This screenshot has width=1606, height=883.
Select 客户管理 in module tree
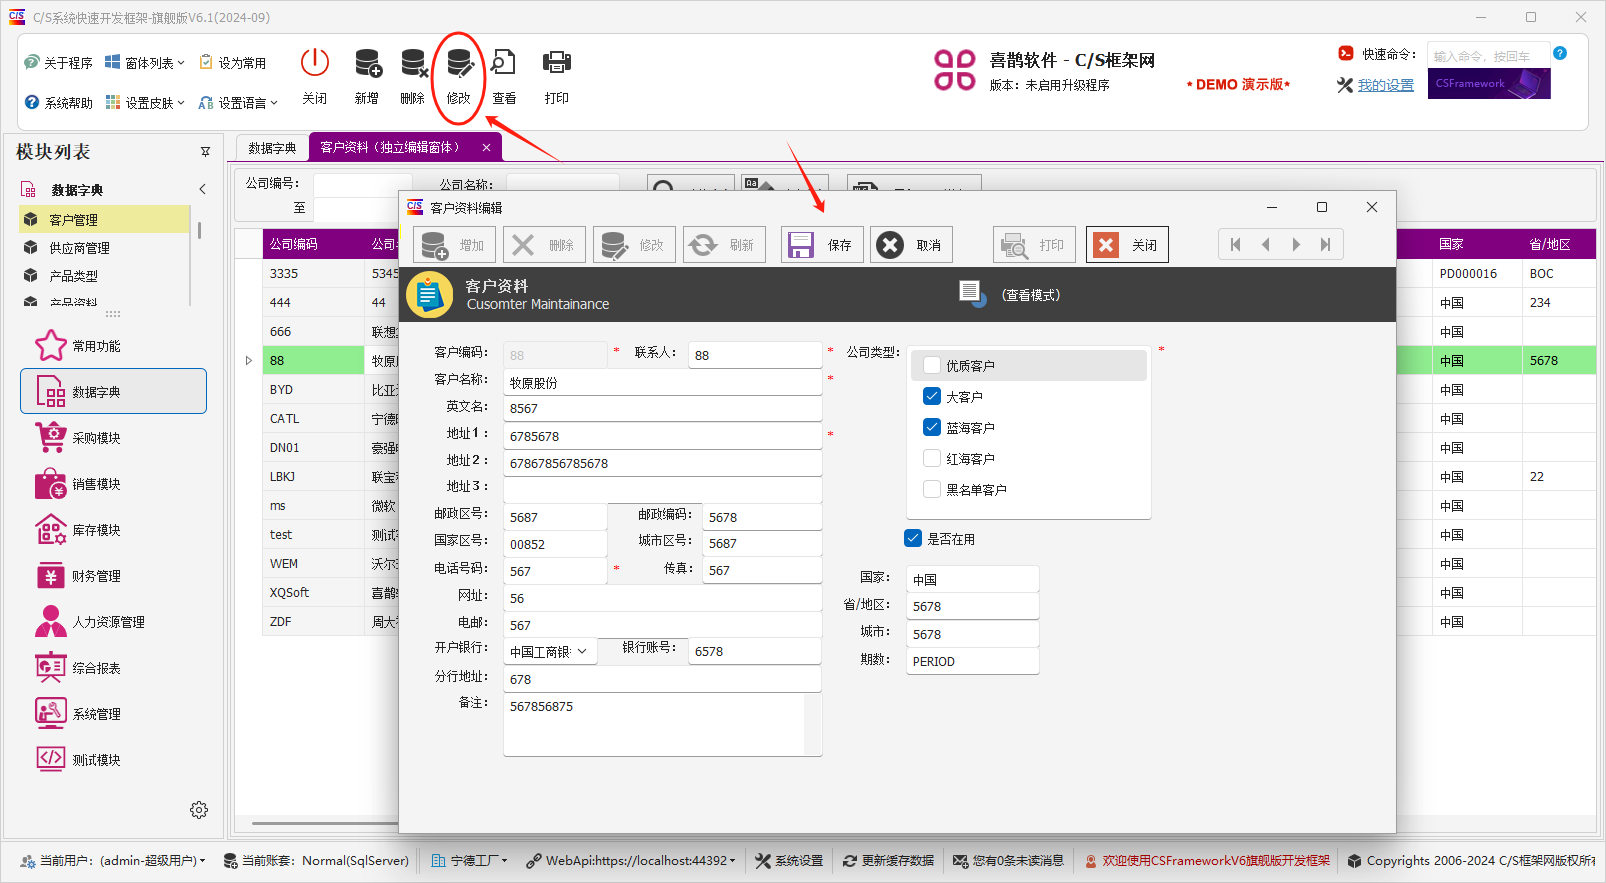[x=104, y=219]
